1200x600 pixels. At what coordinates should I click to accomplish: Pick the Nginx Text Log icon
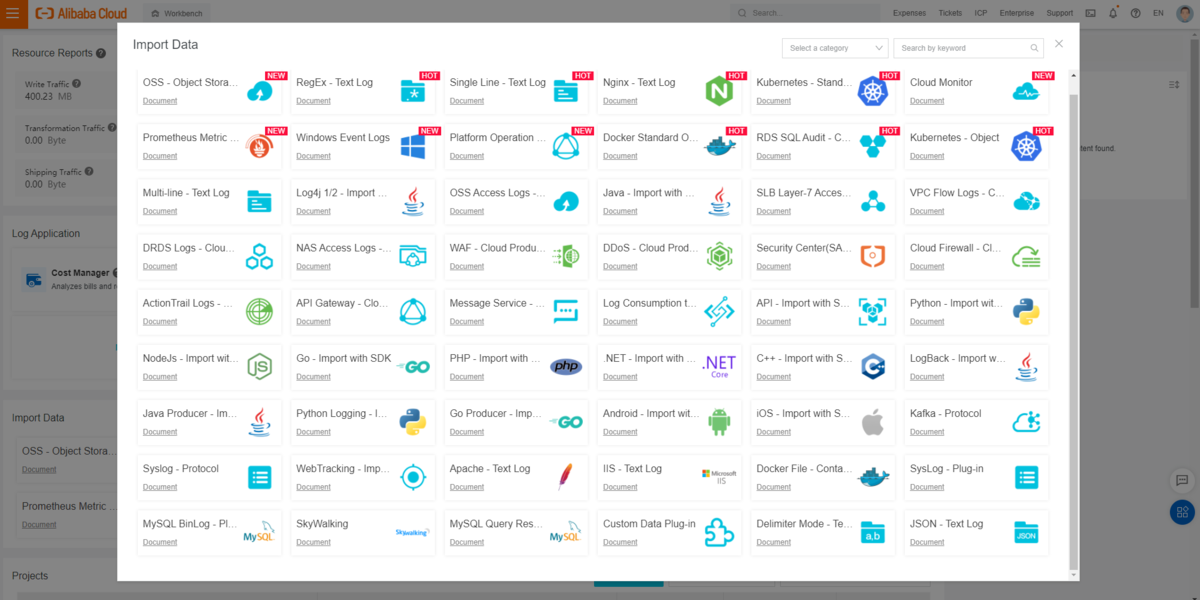coord(720,91)
